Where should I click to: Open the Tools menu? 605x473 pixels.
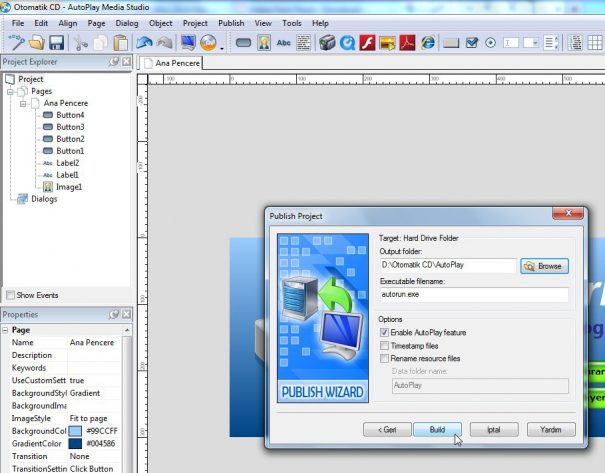(292, 23)
